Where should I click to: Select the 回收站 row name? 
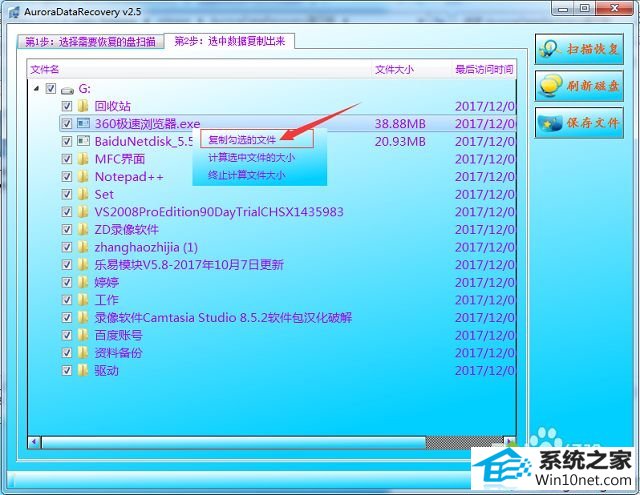113,106
